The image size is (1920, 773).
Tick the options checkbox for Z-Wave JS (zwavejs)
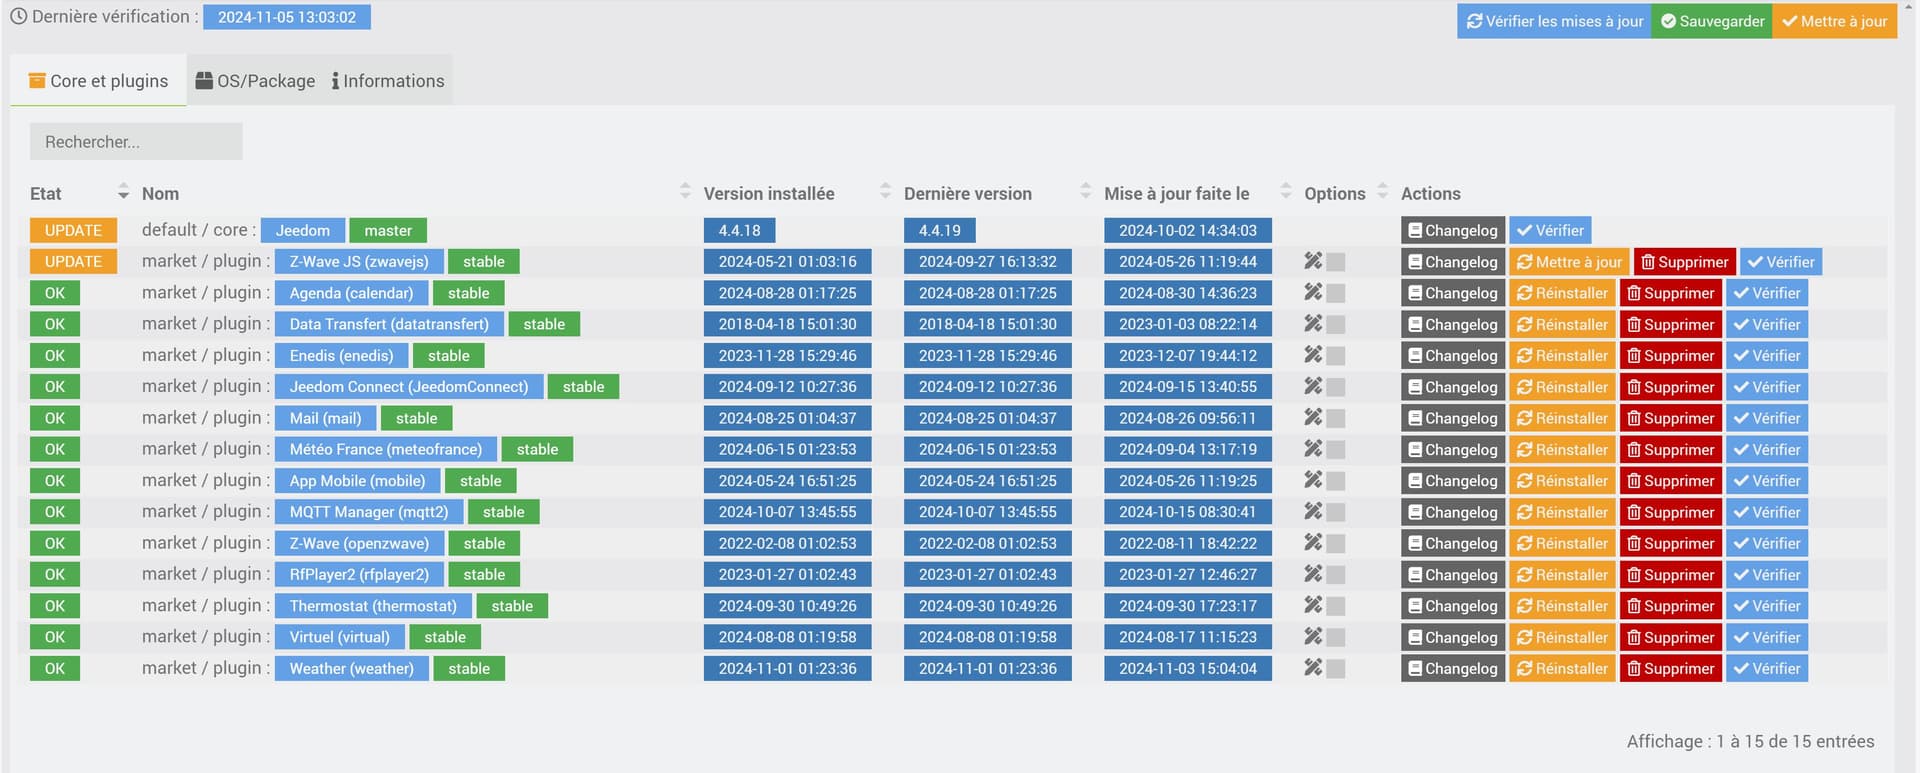point(1336,262)
